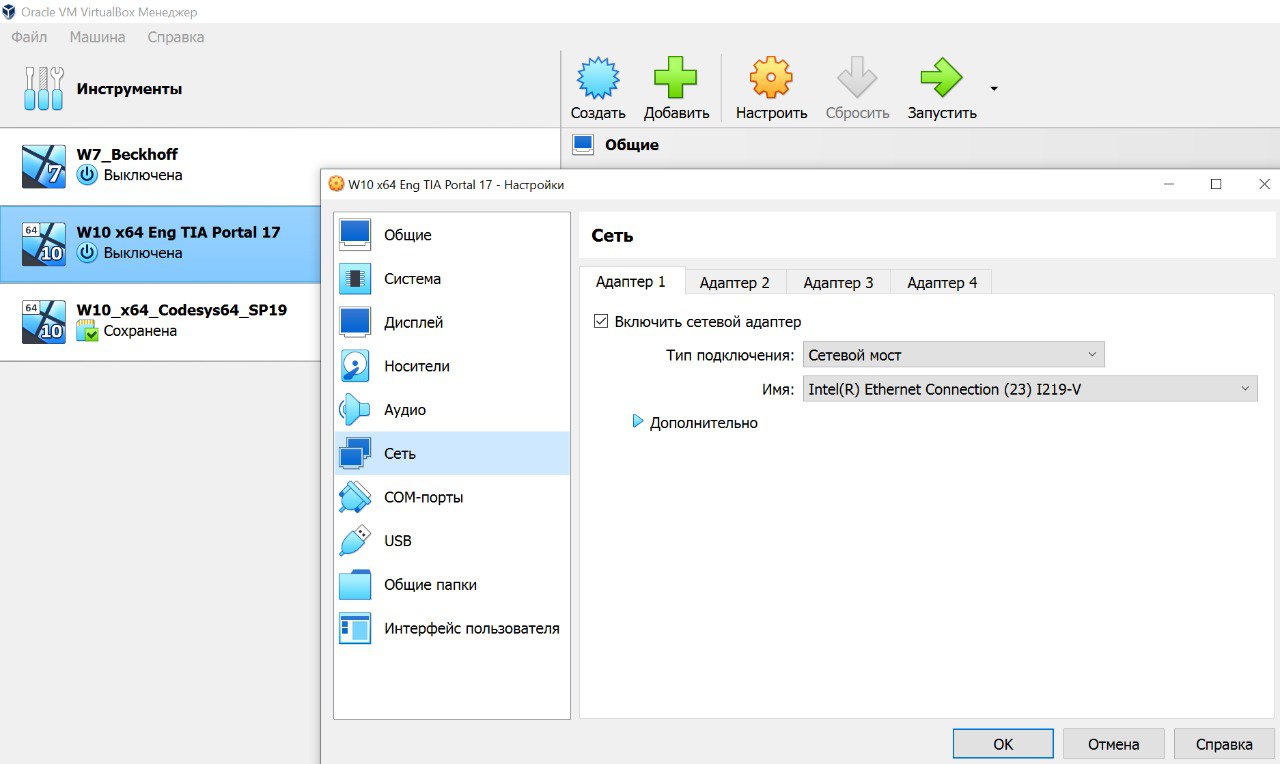The height and width of the screenshot is (764, 1280).
Task: Click Общие section header in details pane
Action: click(631, 145)
